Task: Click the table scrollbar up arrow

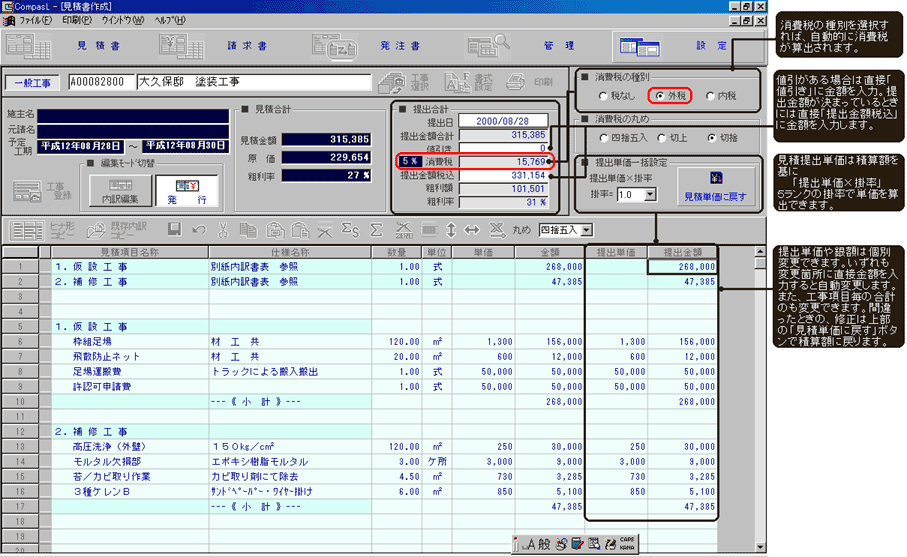Action: click(760, 252)
